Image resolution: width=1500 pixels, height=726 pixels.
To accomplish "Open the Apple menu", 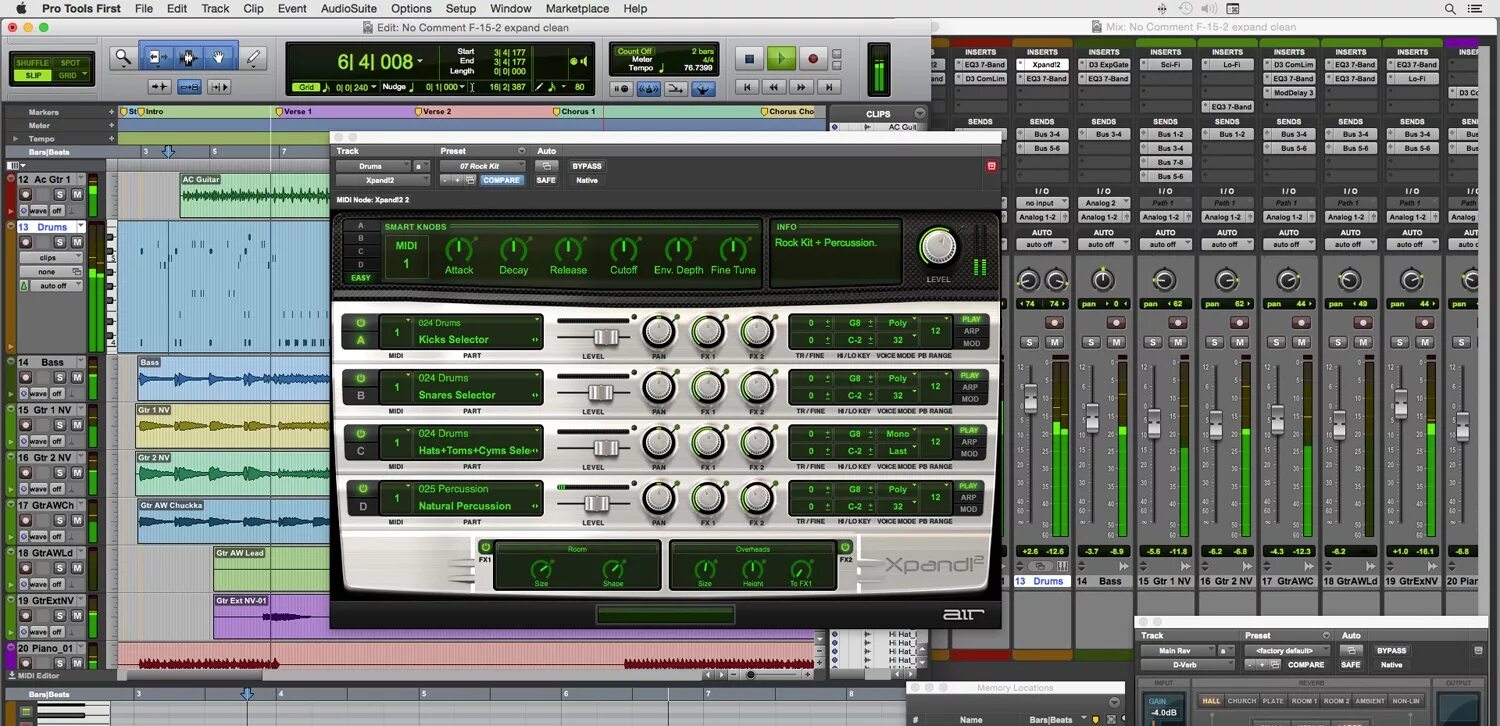I will pos(21,8).
